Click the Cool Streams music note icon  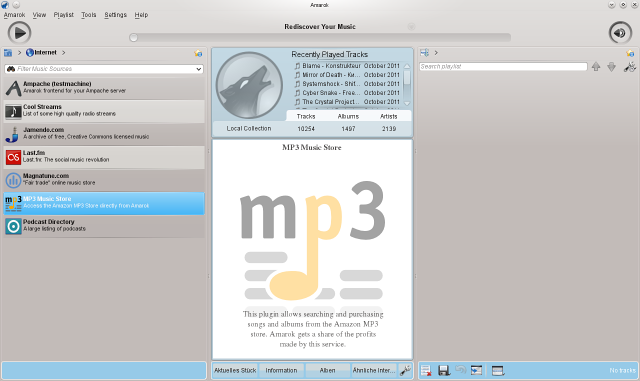click(13, 111)
